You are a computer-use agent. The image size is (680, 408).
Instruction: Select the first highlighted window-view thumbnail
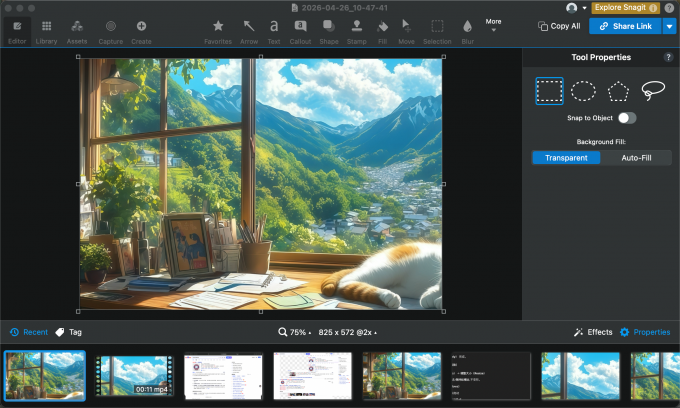tap(45, 376)
